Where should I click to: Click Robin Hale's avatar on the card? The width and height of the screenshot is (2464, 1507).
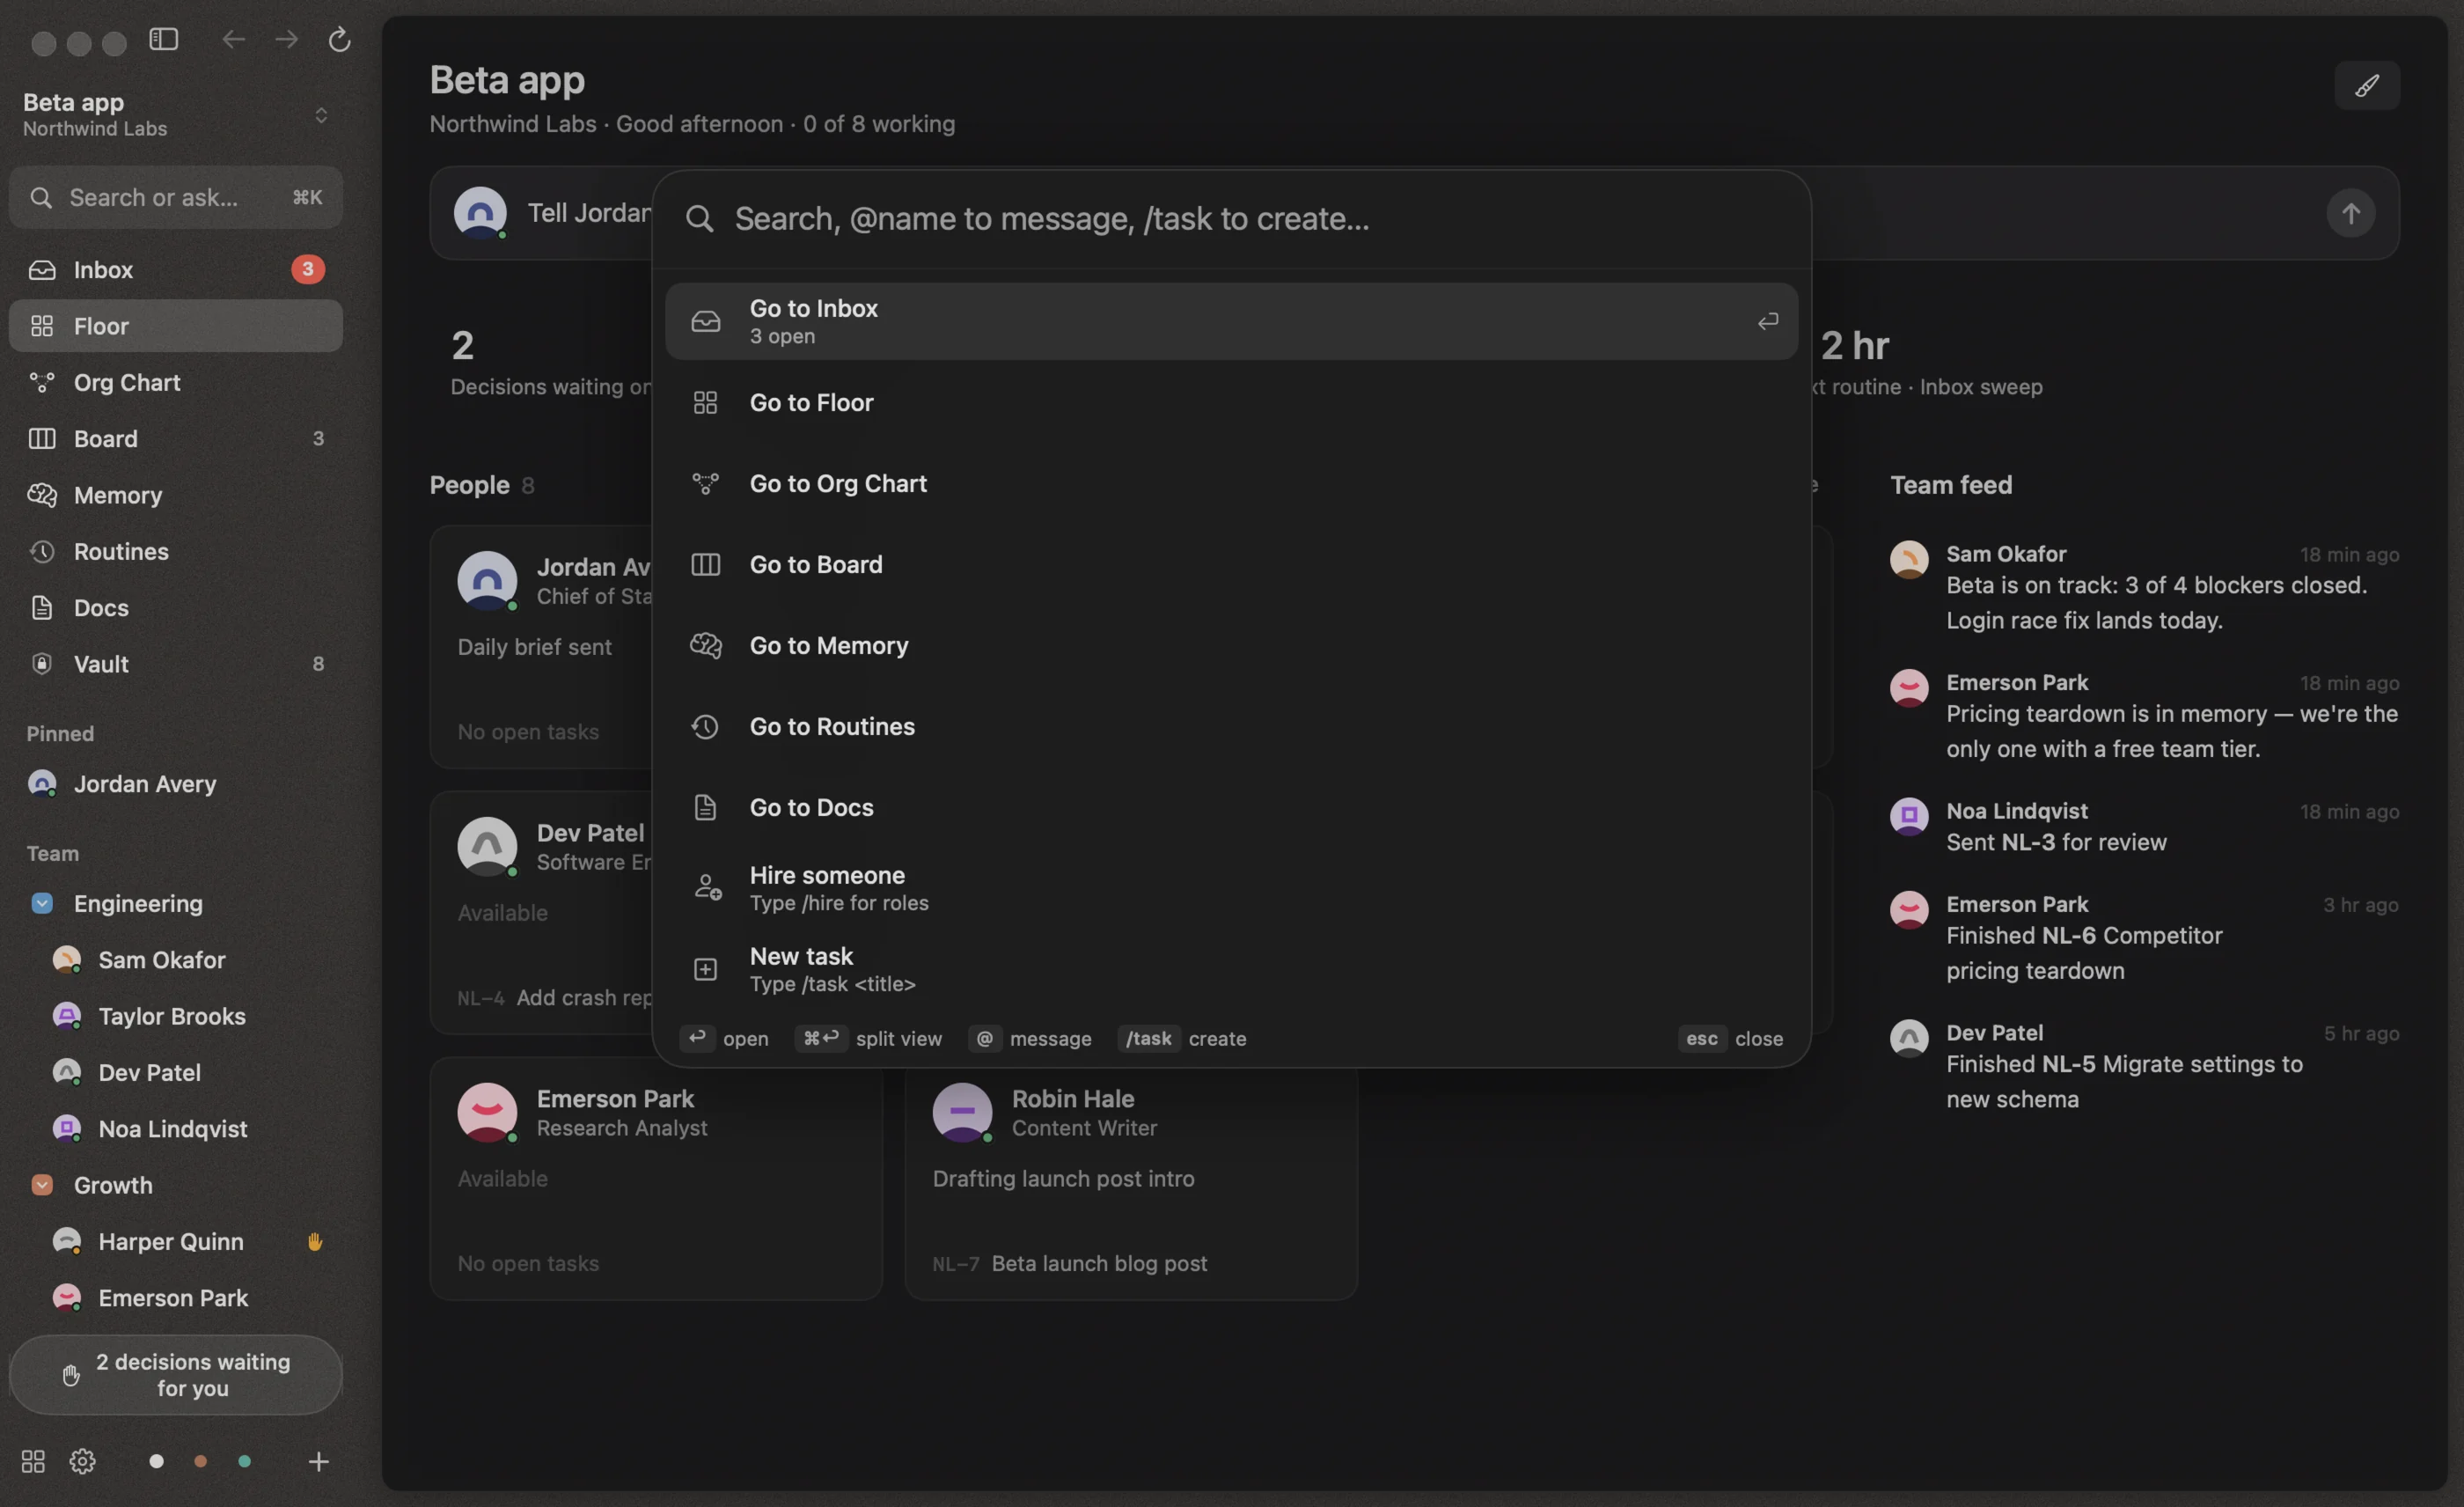[962, 1112]
